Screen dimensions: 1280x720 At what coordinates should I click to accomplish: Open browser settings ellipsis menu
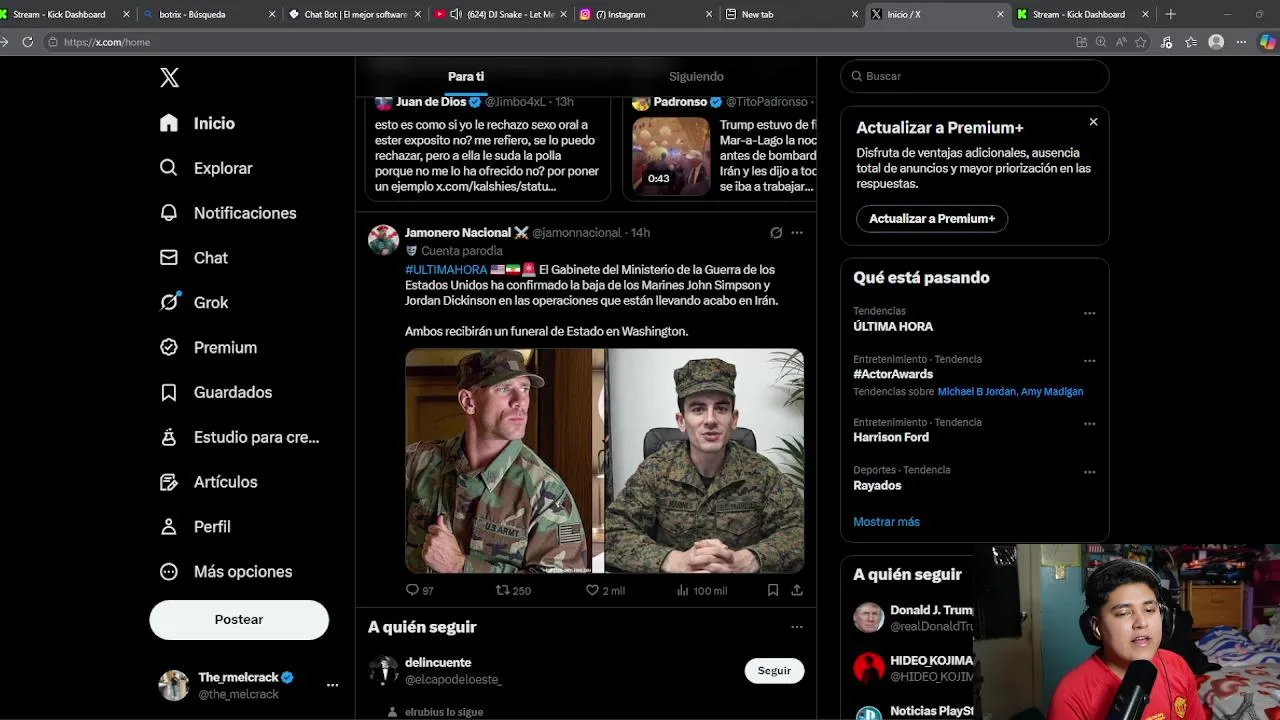tap(1241, 42)
